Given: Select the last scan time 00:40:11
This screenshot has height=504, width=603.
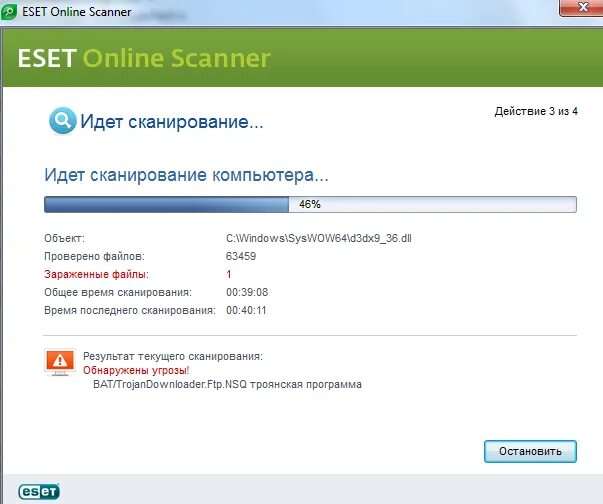Looking at the screenshot, I should click(246, 311).
